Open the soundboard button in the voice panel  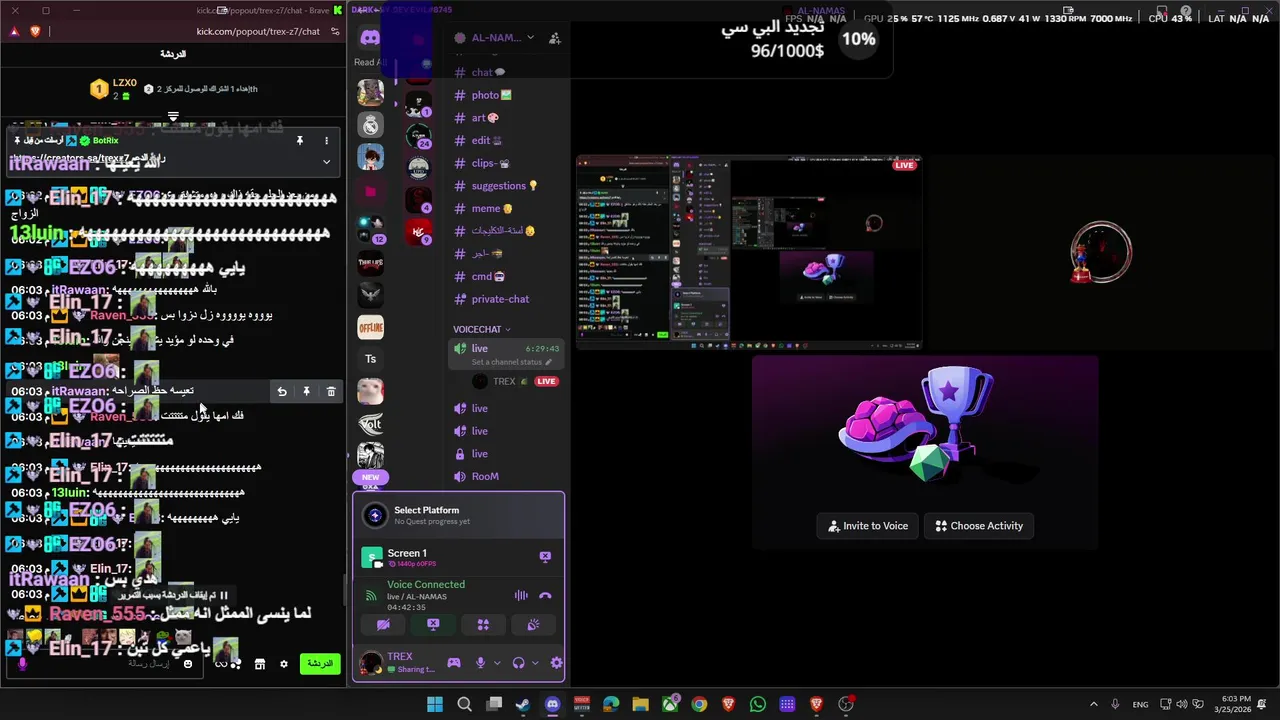533,624
